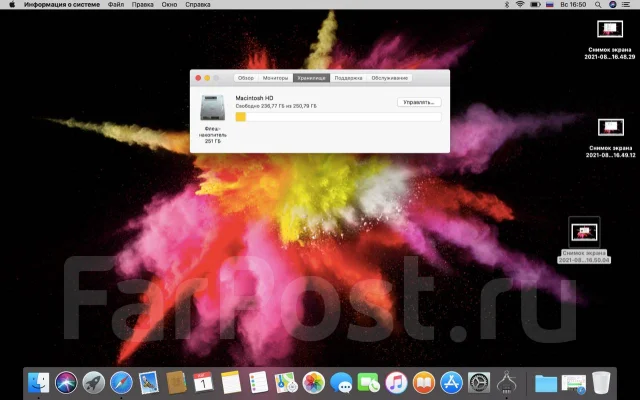
Task: Click the yellow used-space segment
Action: pyautogui.click(x=240, y=117)
